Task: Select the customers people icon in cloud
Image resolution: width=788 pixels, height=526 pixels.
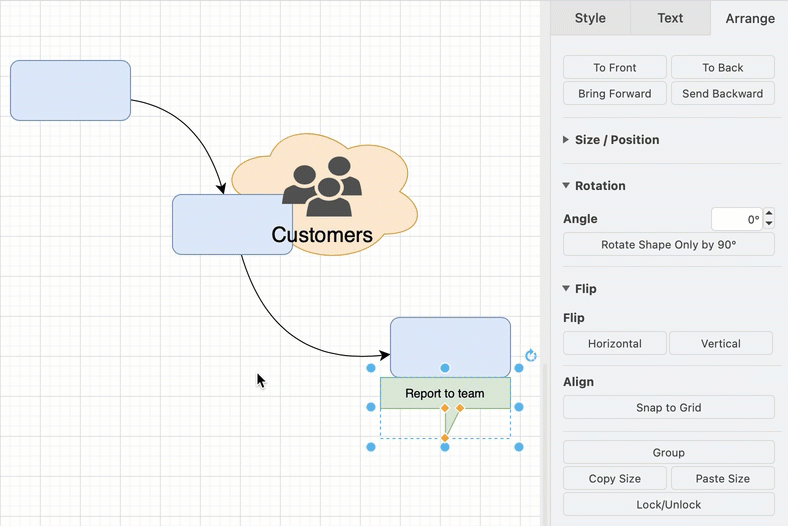Action: 322,186
